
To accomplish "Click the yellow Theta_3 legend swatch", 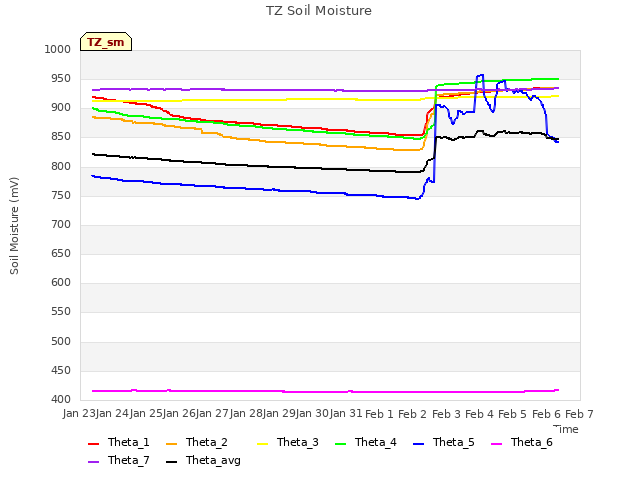I will pos(262,444).
